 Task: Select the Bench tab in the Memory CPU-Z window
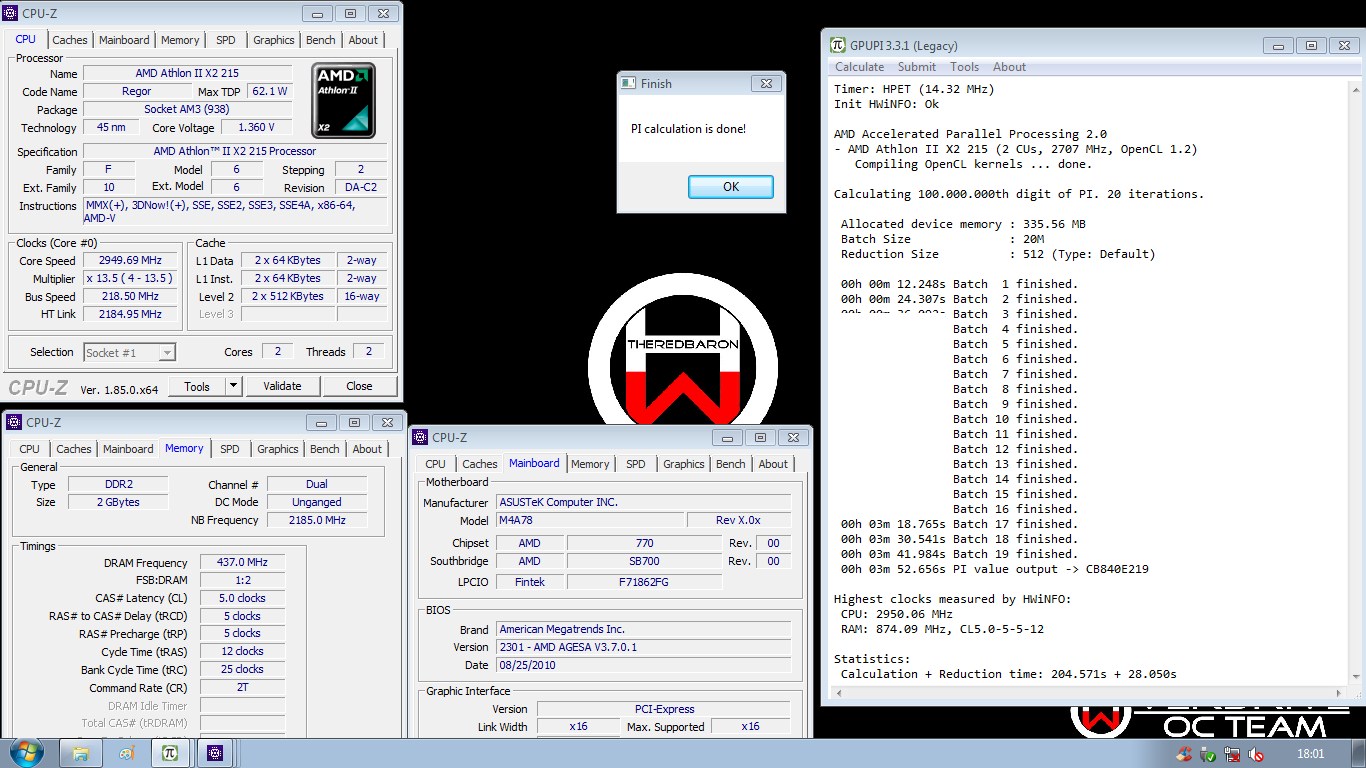(x=325, y=449)
